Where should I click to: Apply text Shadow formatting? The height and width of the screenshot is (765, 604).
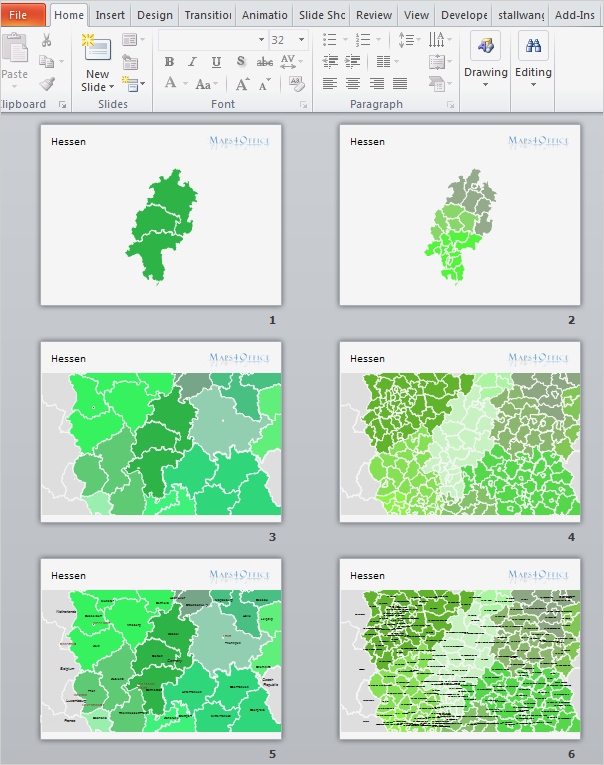(241, 61)
